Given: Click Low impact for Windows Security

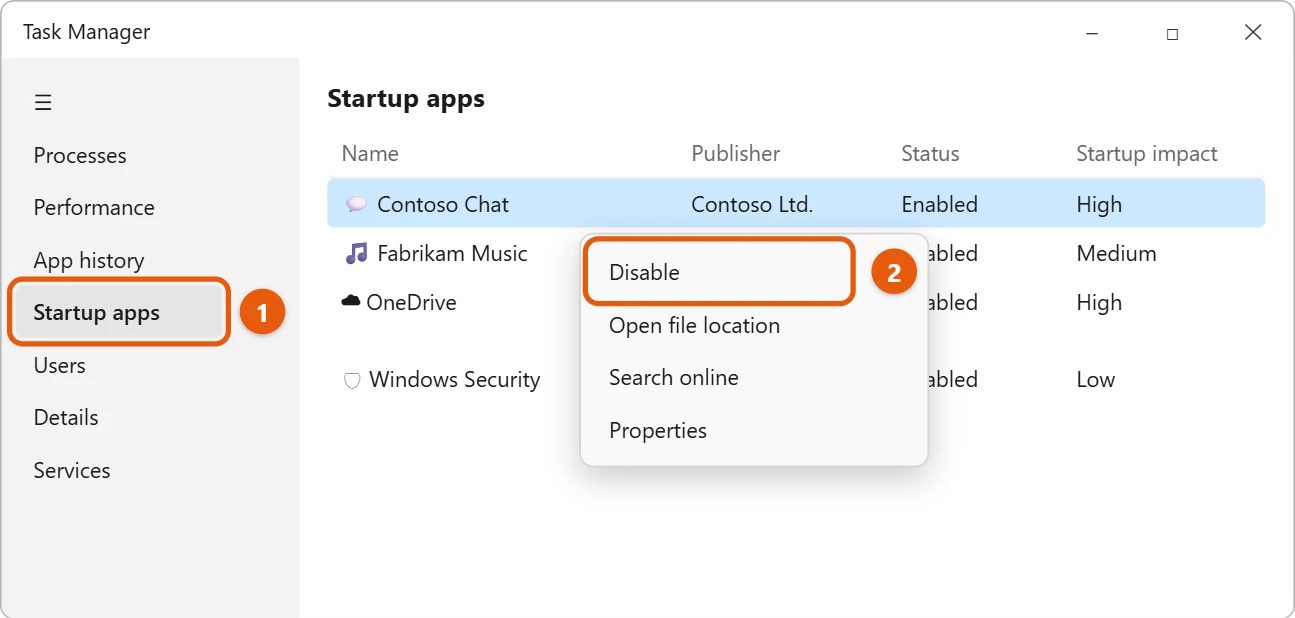Looking at the screenshot, I should [1095, 379].
